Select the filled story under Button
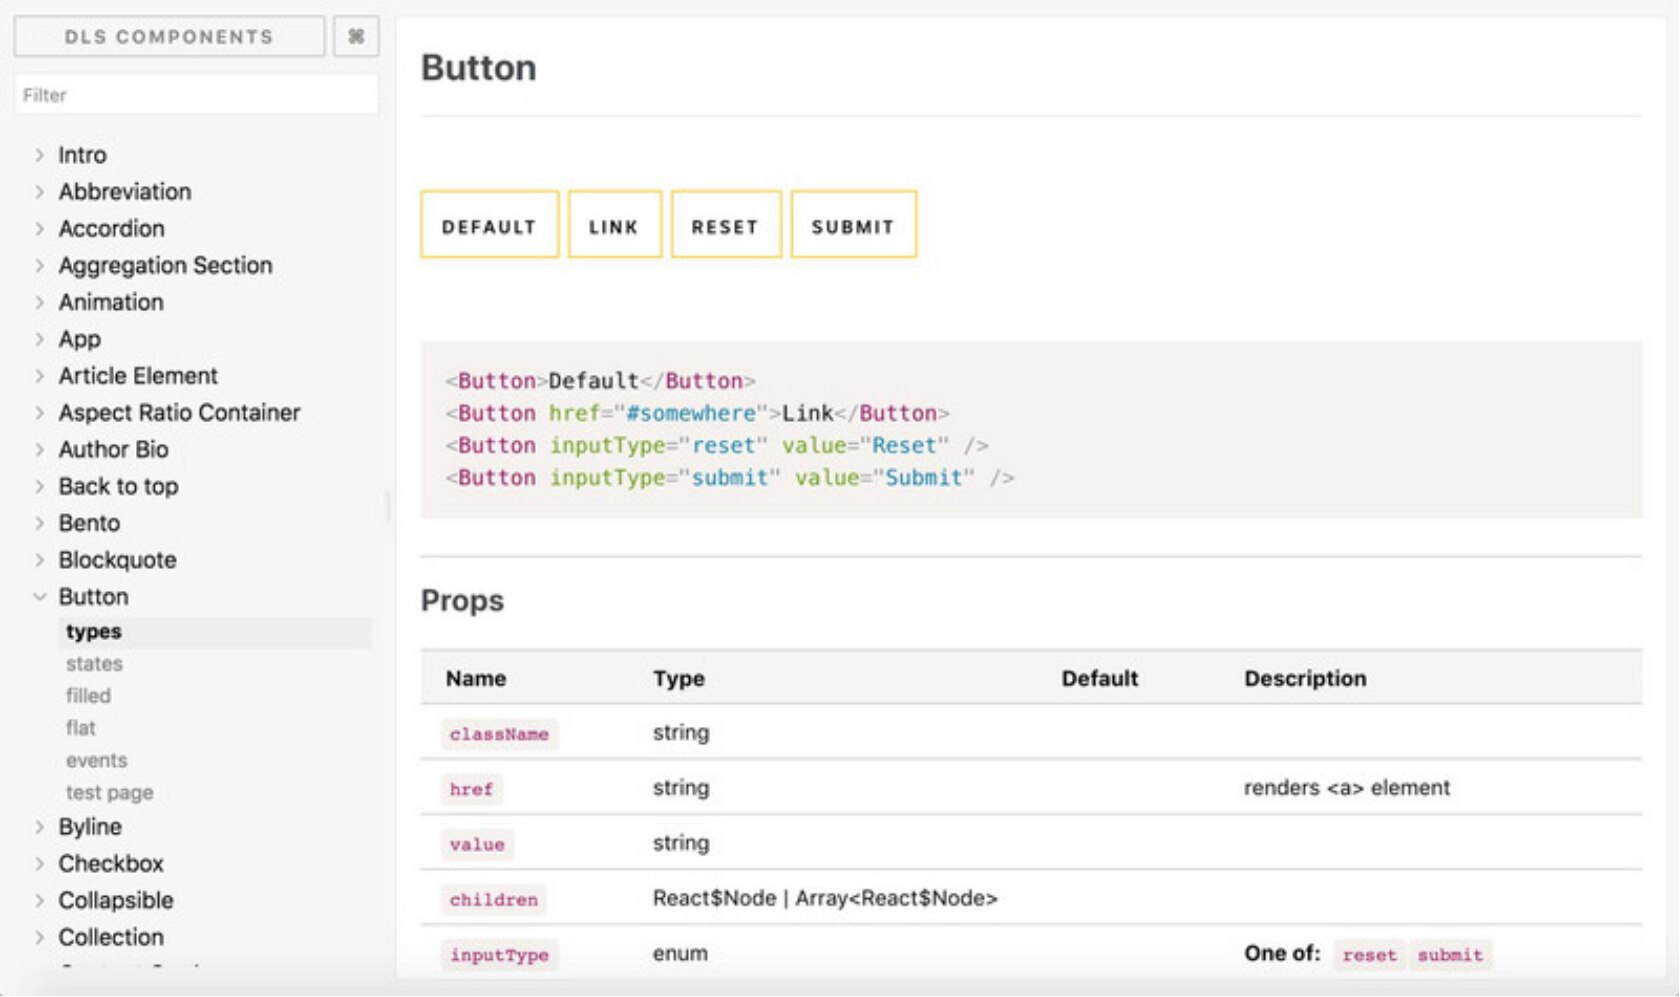Screen dimensions: 1680x997 pyautogui.click(x=88, y=696)
